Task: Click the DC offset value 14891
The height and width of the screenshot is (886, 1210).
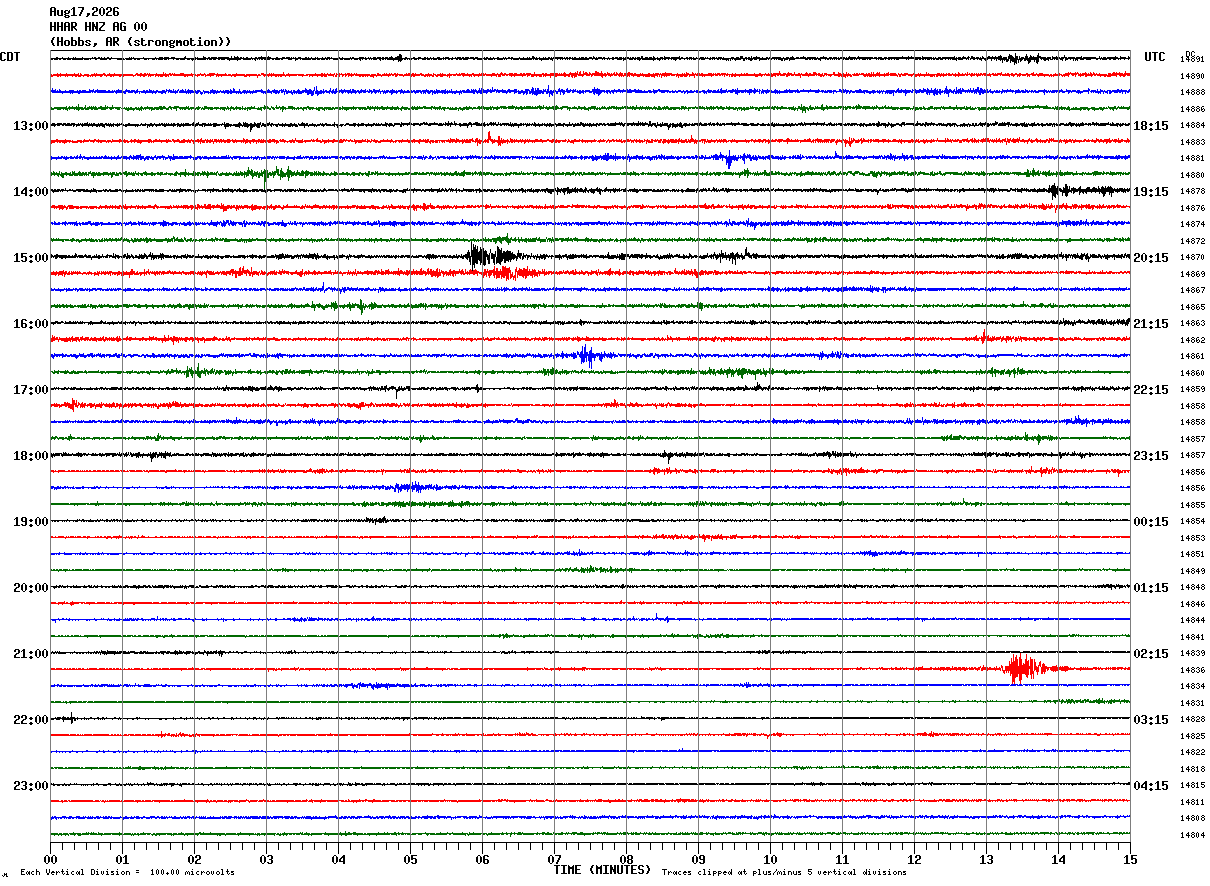Action: (x=1192, y=59)
